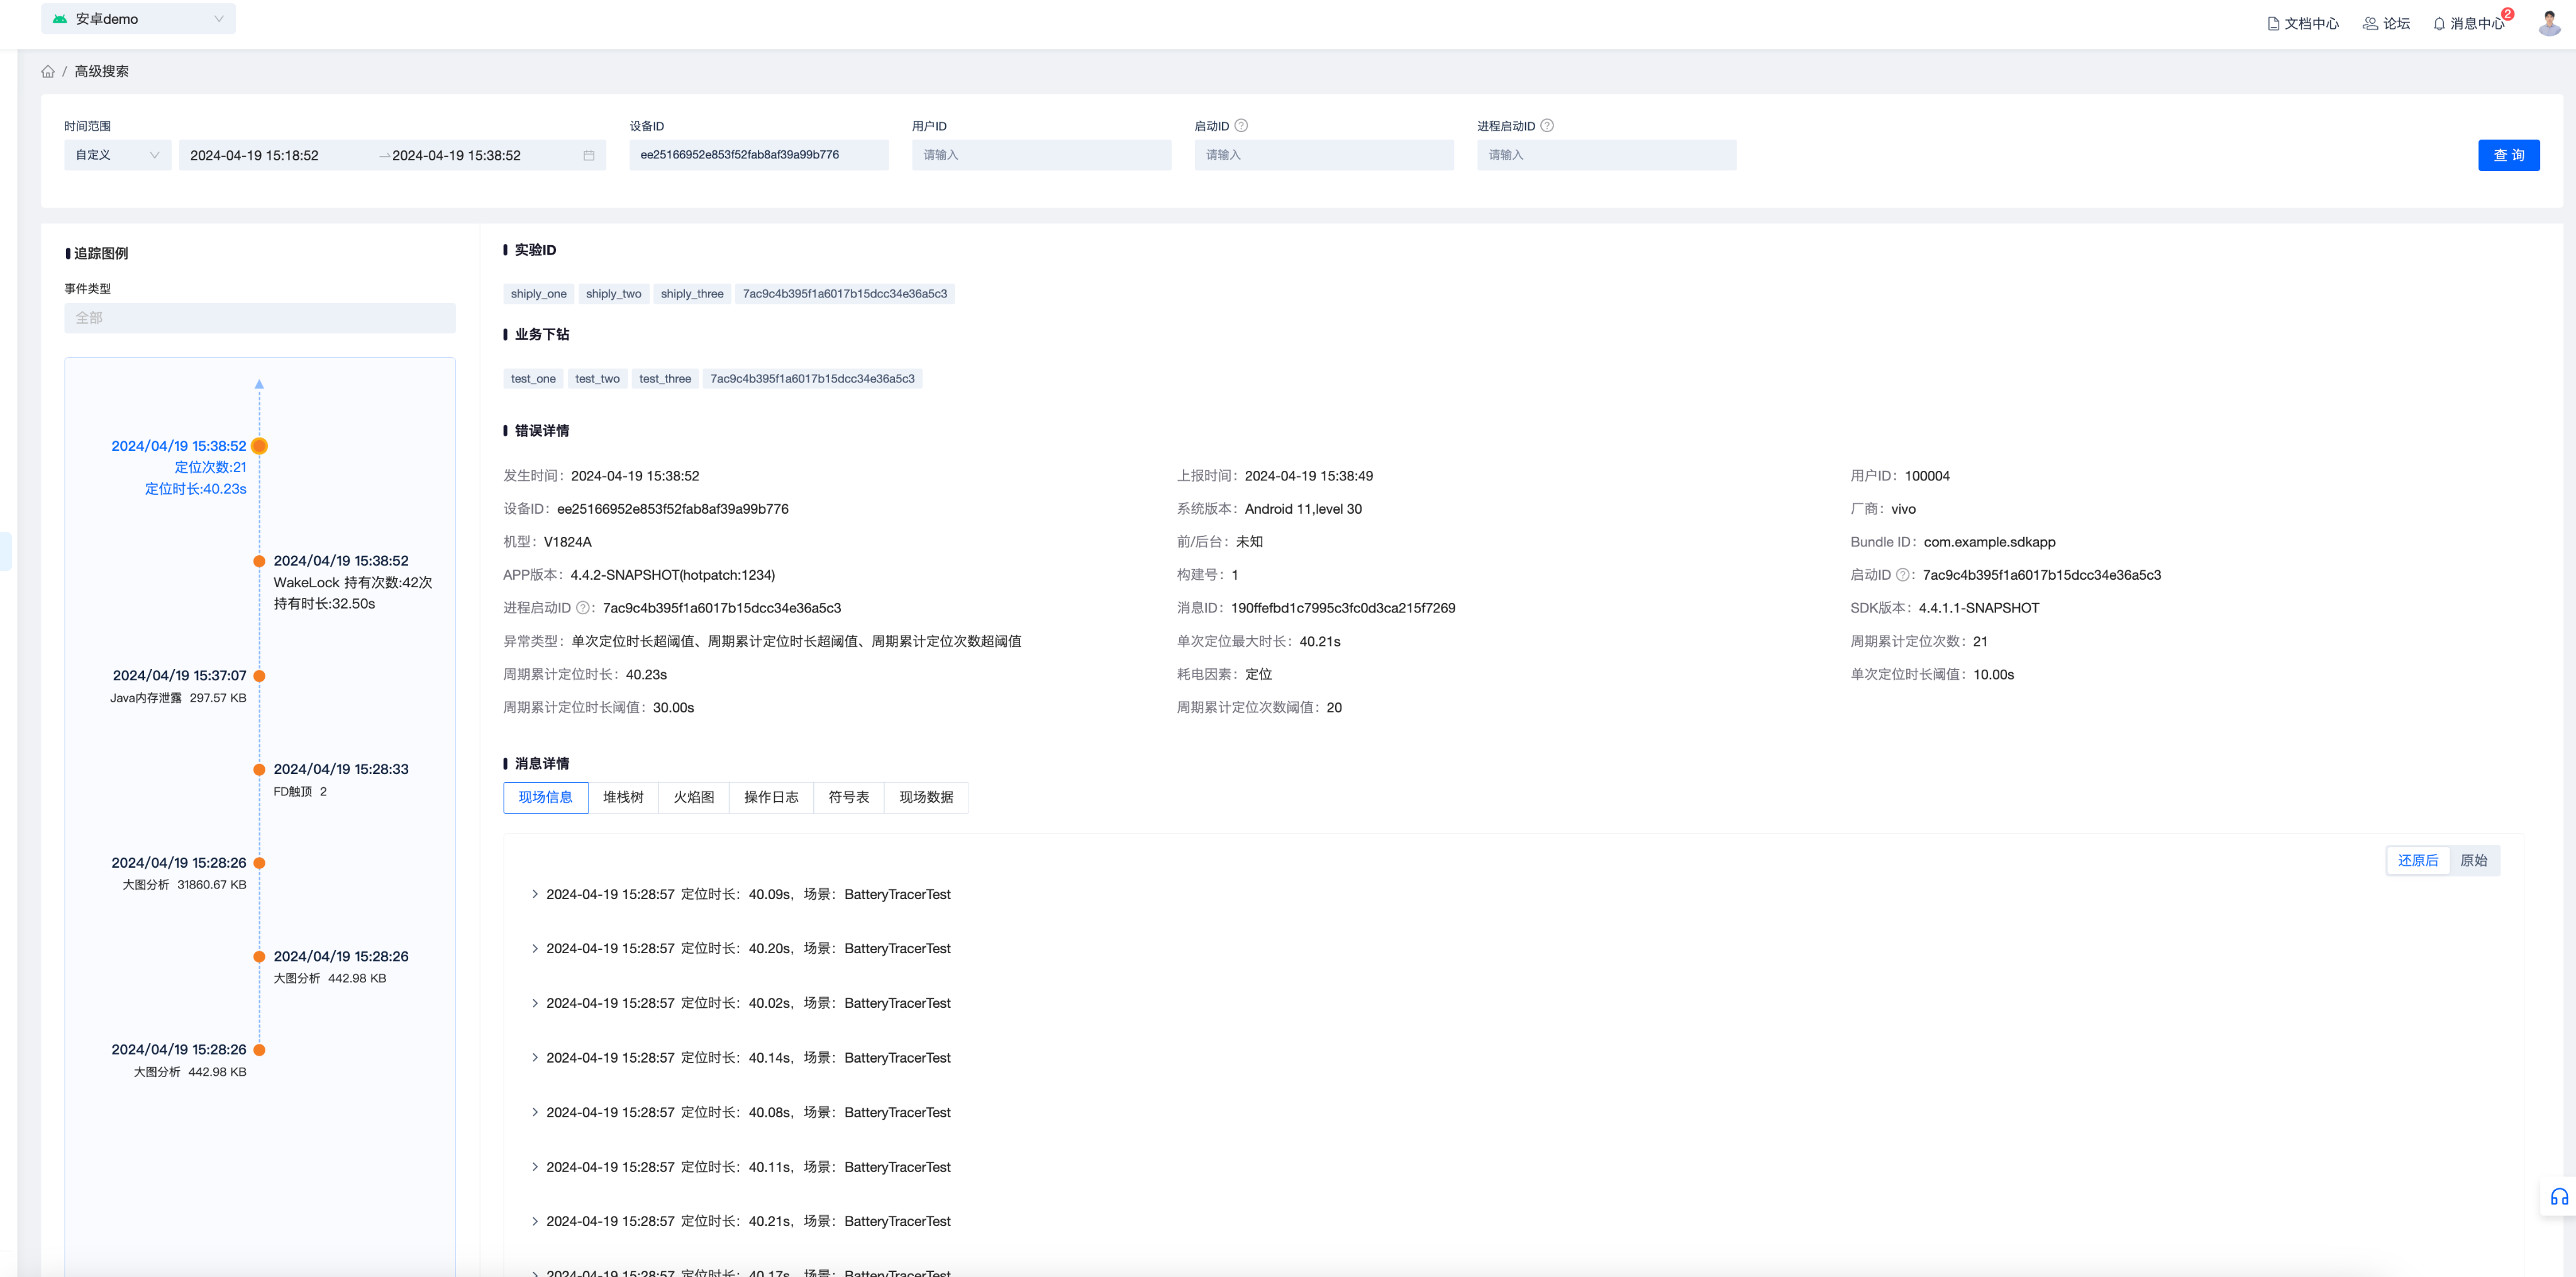
Task: Open the user avatar menu
Action: coord(2548,22)
